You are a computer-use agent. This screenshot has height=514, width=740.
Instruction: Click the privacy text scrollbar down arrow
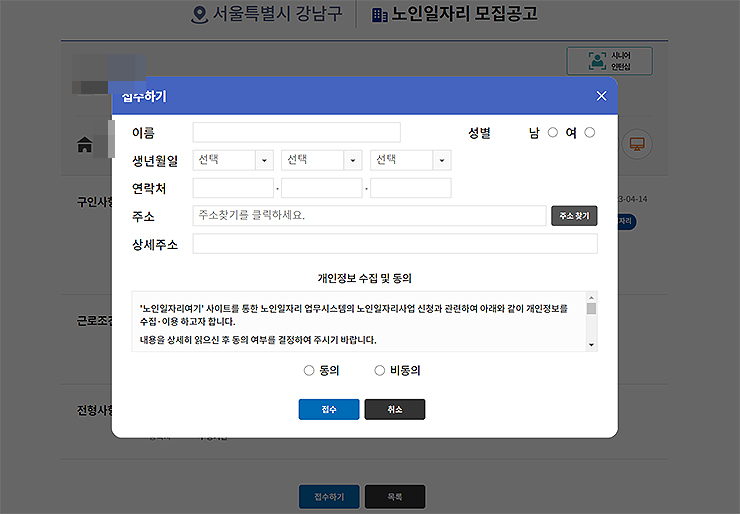coord(591,345)
